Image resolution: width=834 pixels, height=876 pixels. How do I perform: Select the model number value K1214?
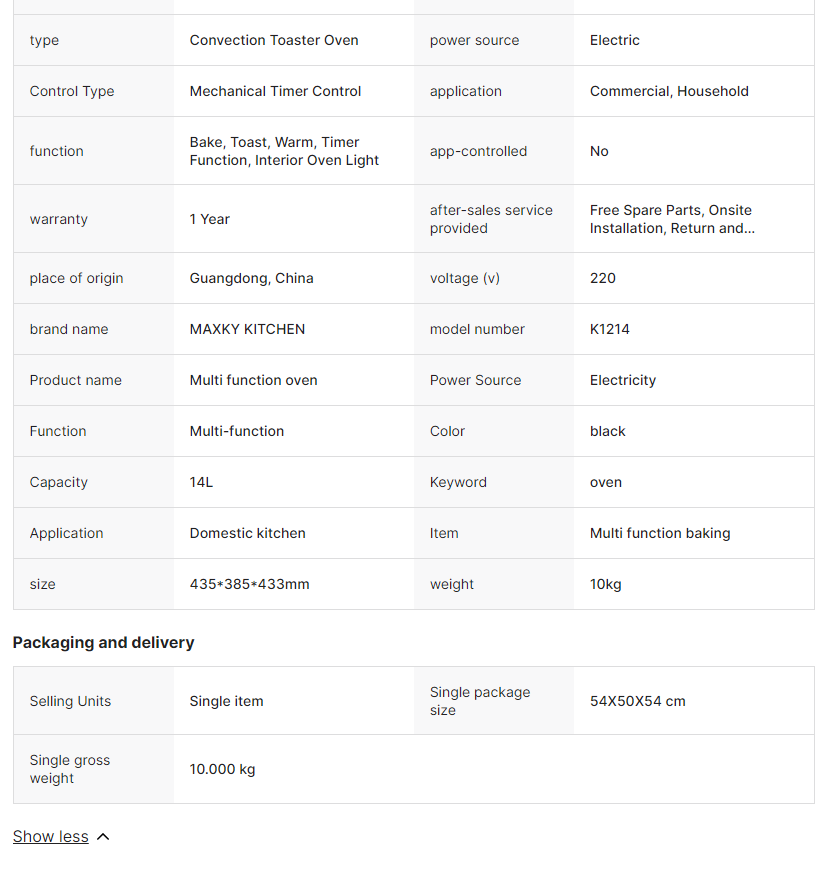610,329
